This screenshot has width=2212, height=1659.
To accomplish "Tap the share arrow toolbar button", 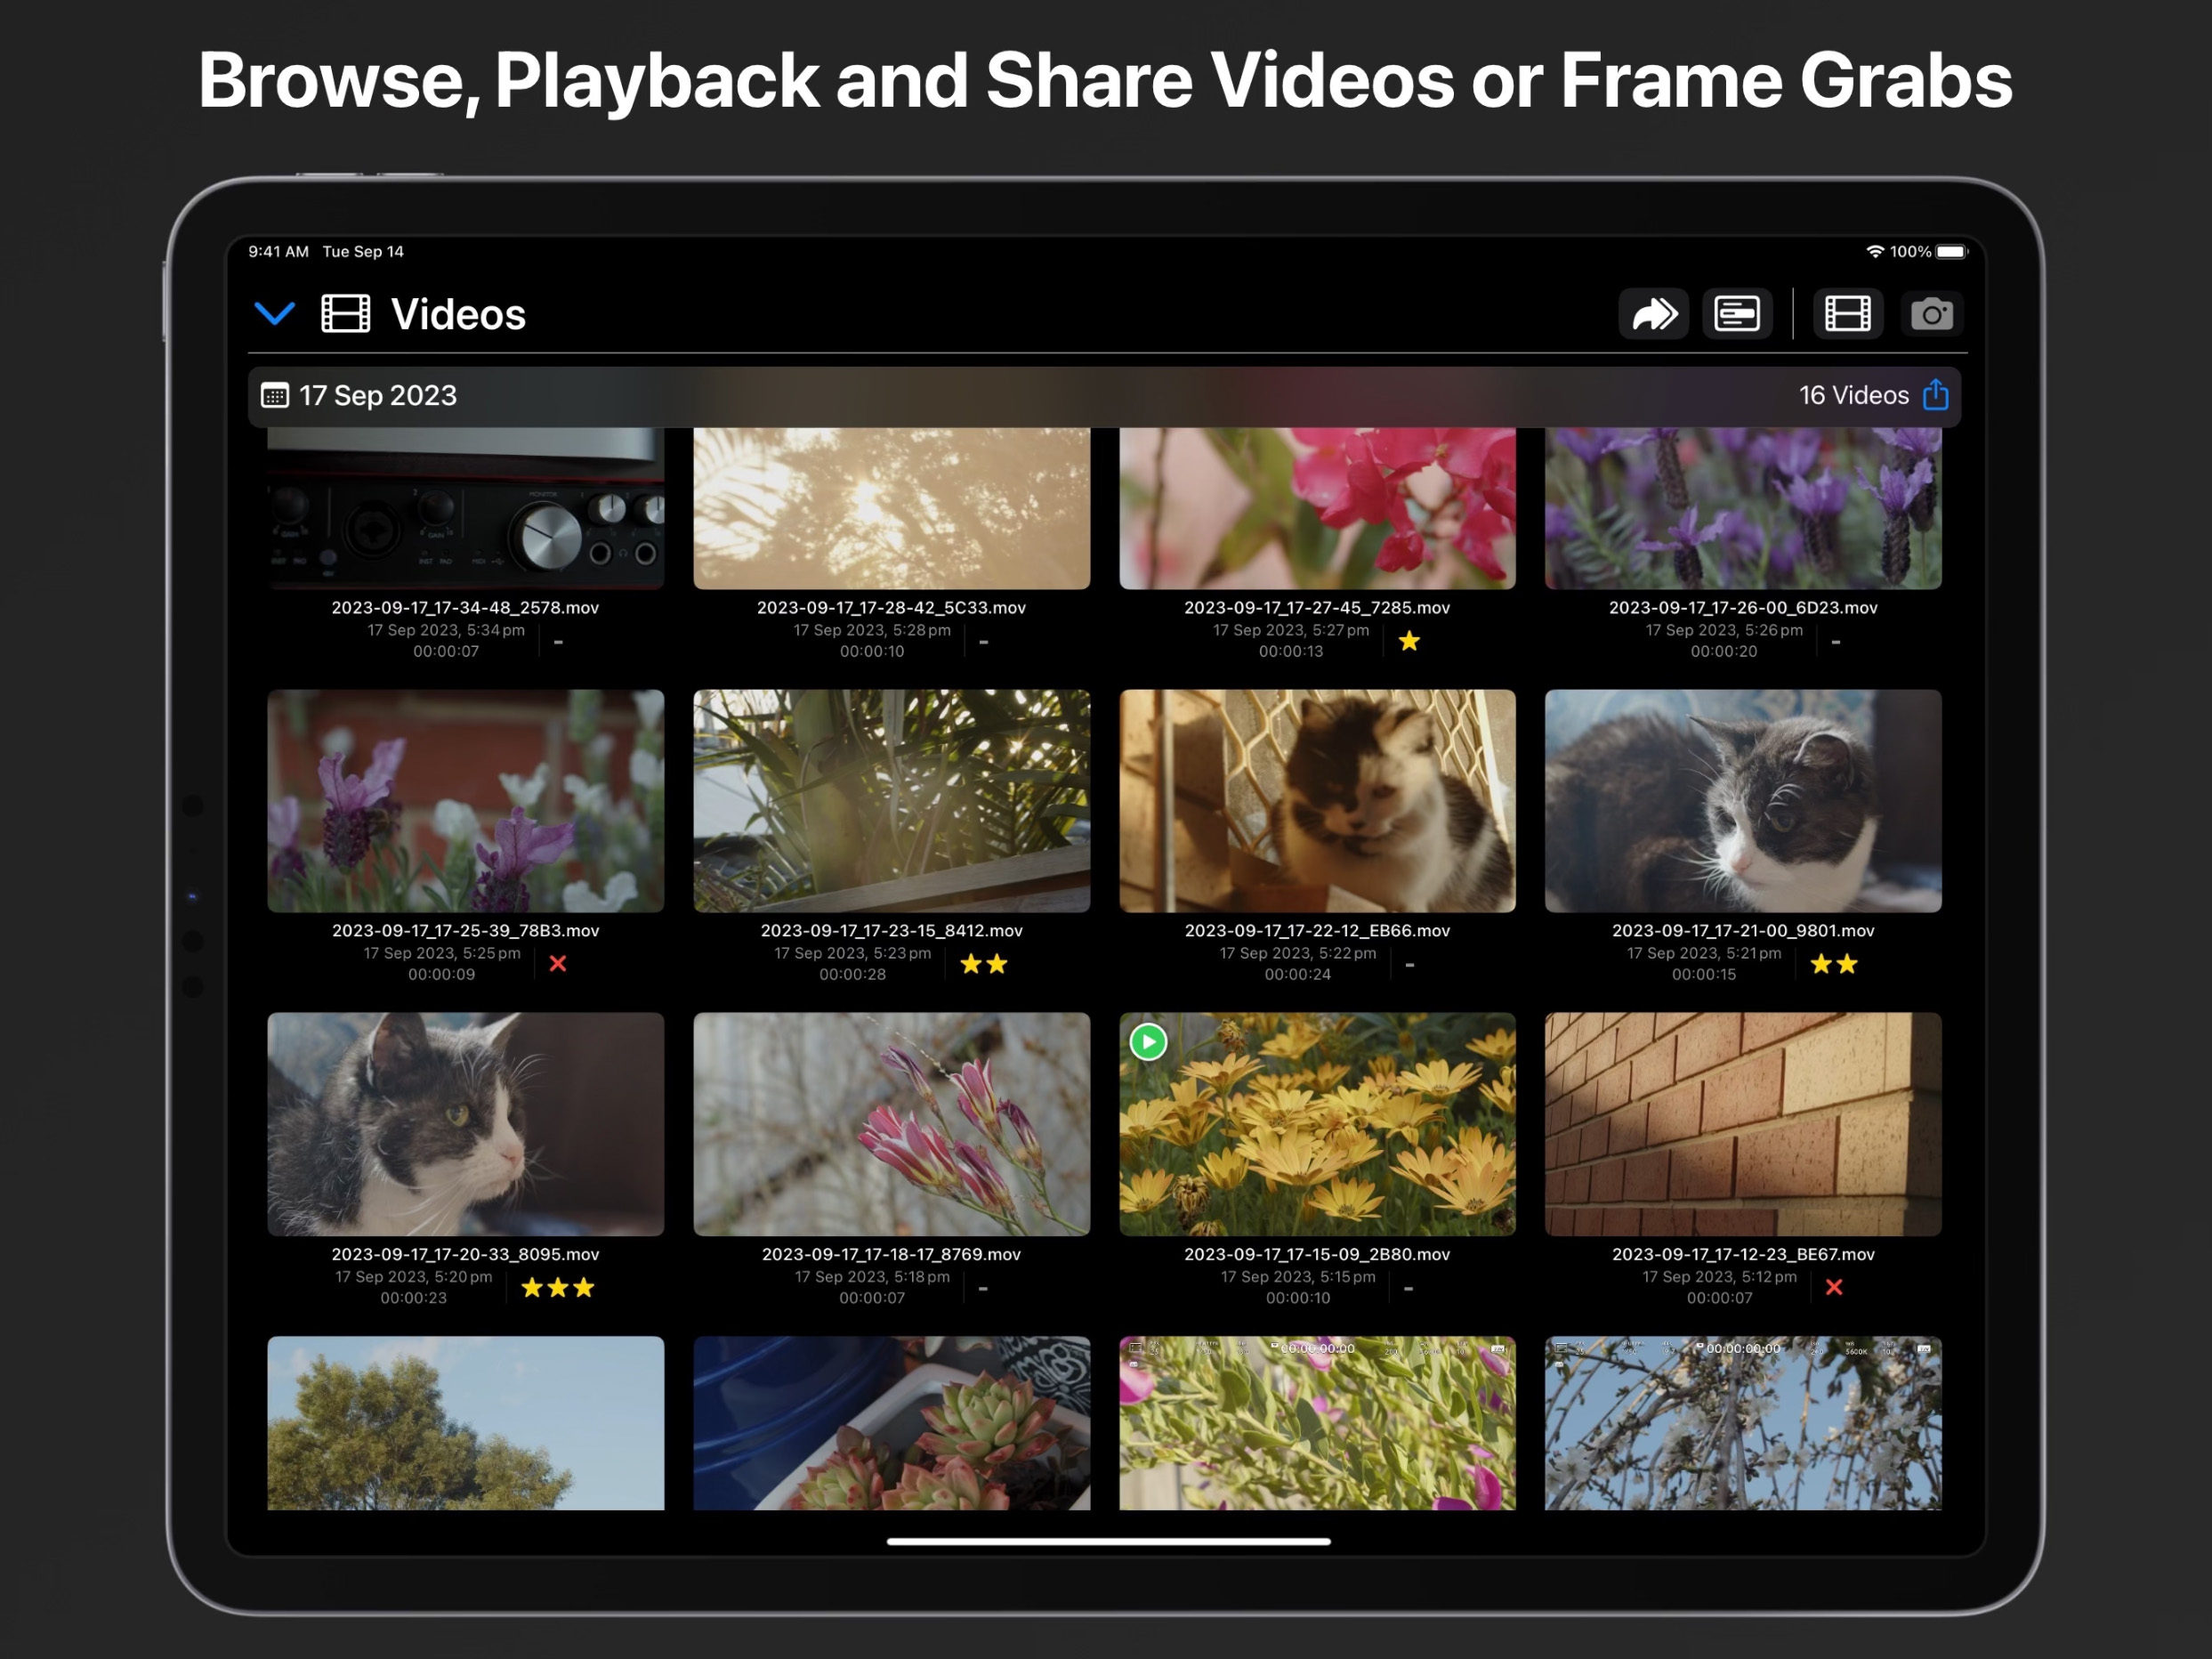I will pos(1654,314).
